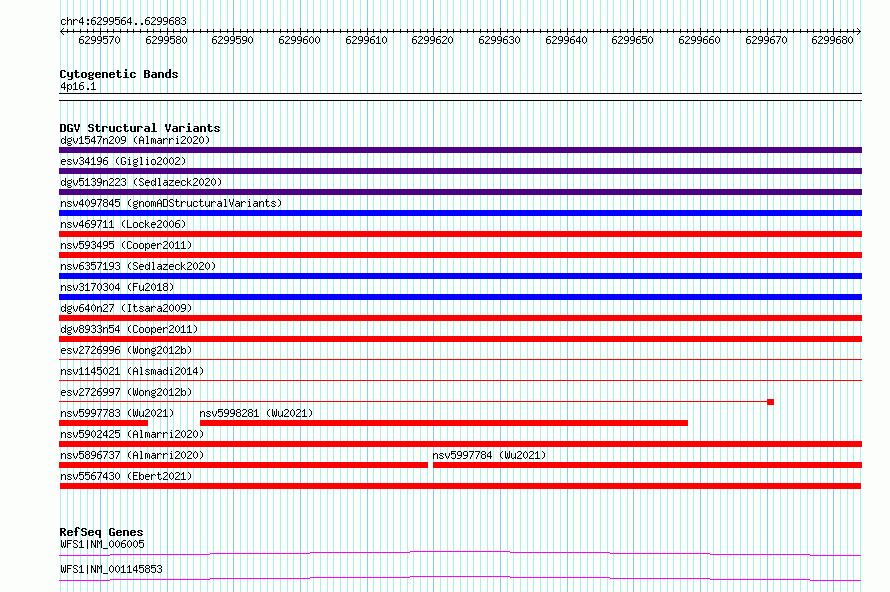Open gene WFS1|NM_001145853 label

(111, 569)
